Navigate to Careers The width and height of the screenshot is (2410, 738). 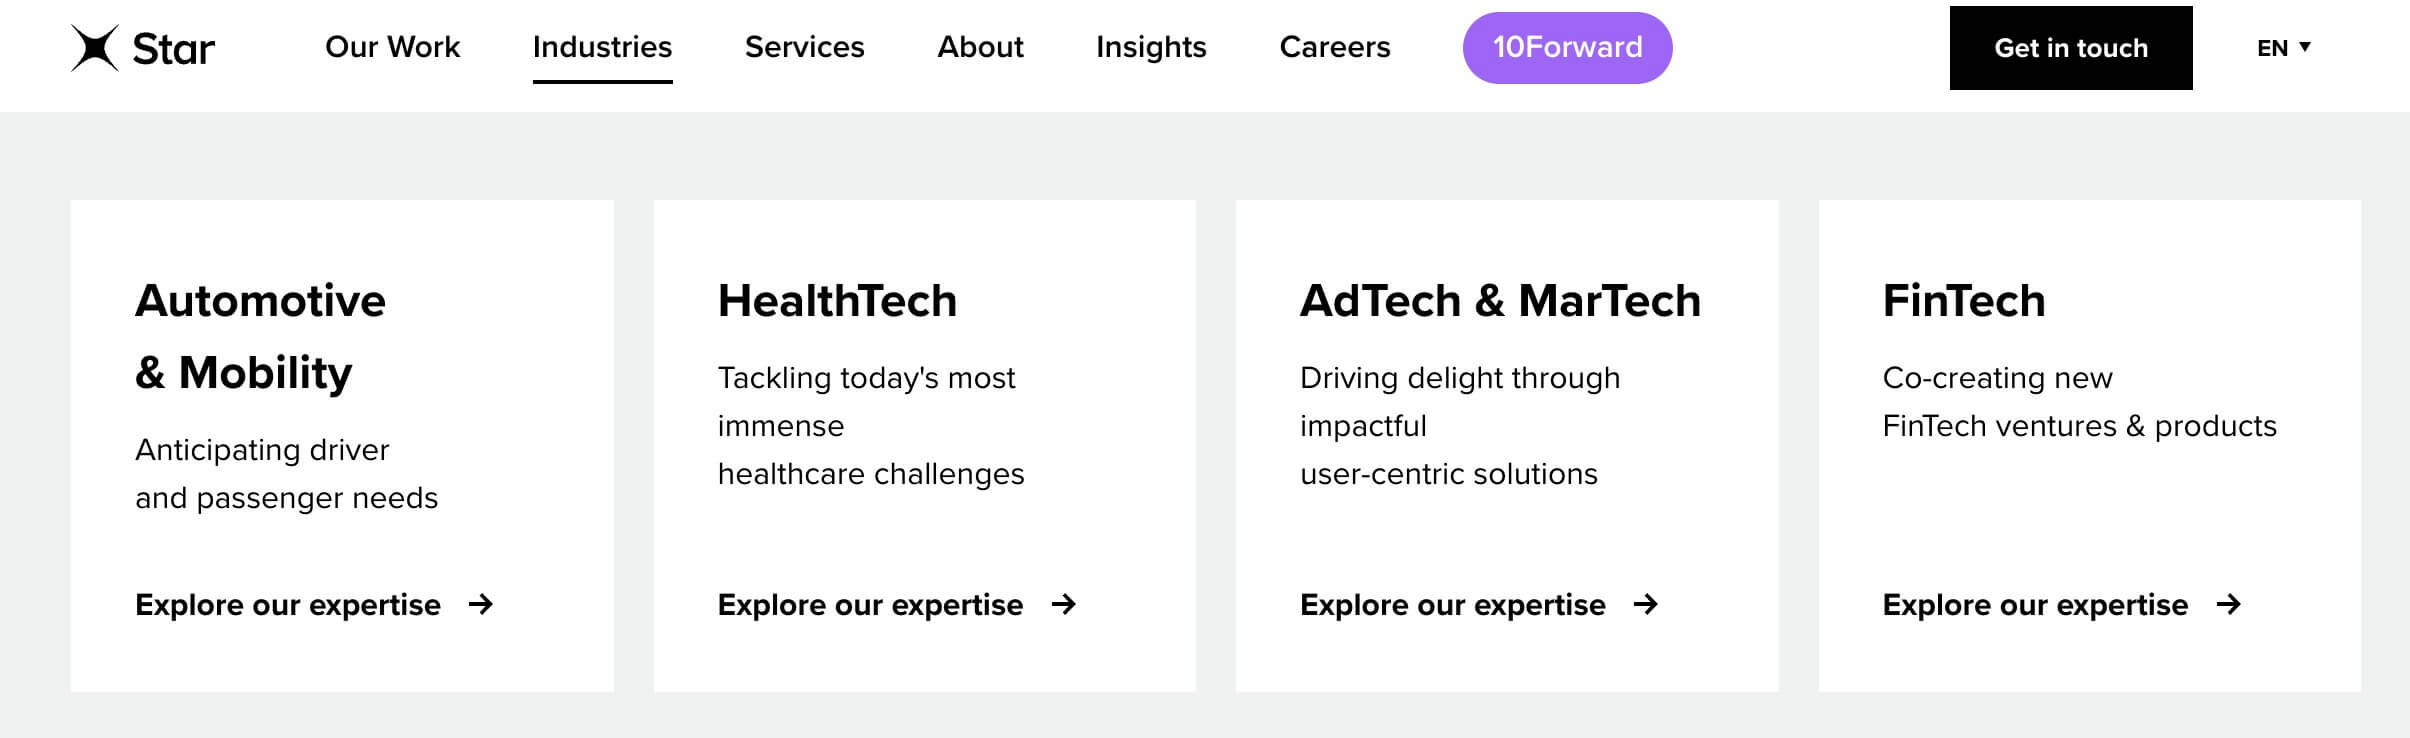(1335, 47)
